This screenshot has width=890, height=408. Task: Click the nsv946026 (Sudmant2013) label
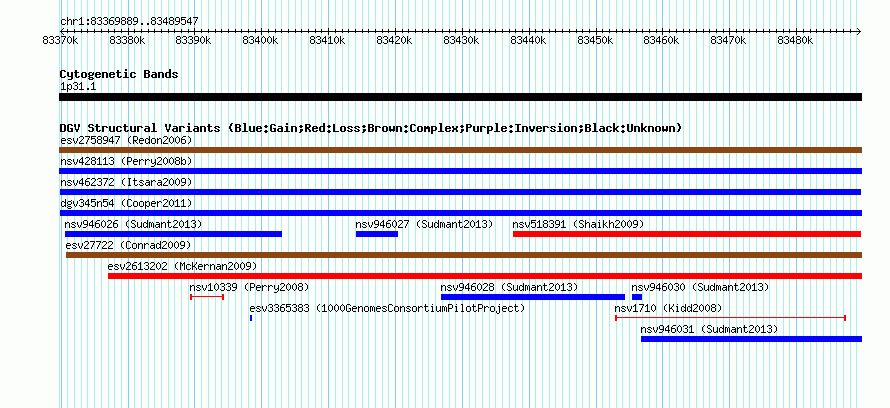click(133, 224)
